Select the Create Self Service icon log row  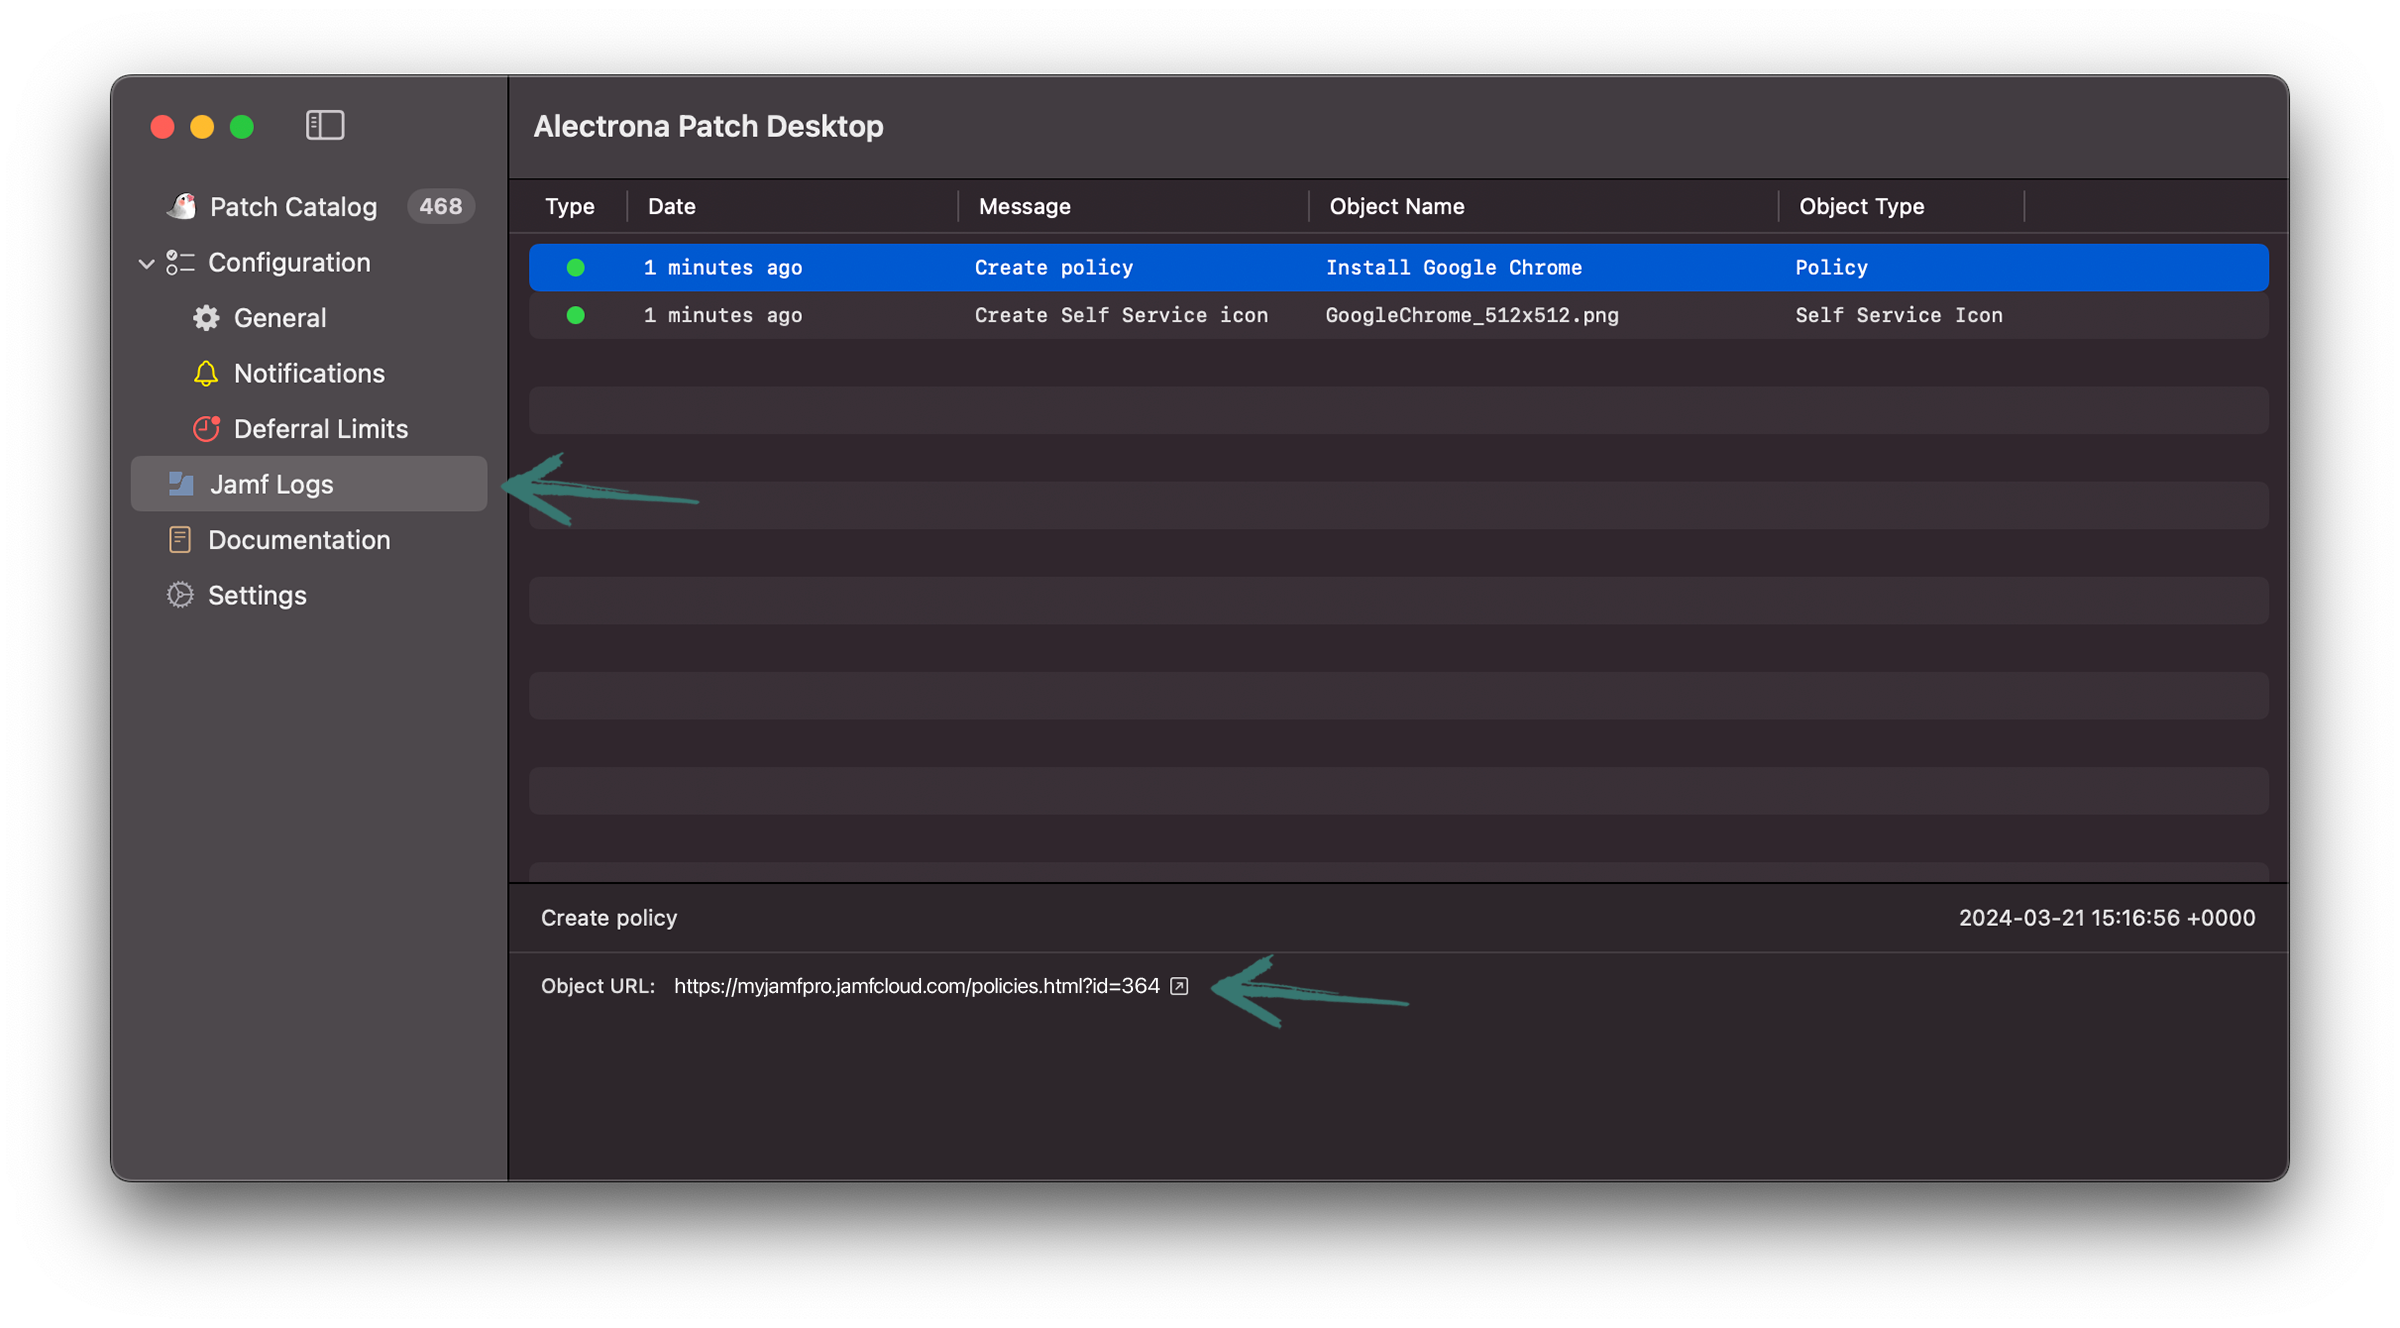(1120, 315)
